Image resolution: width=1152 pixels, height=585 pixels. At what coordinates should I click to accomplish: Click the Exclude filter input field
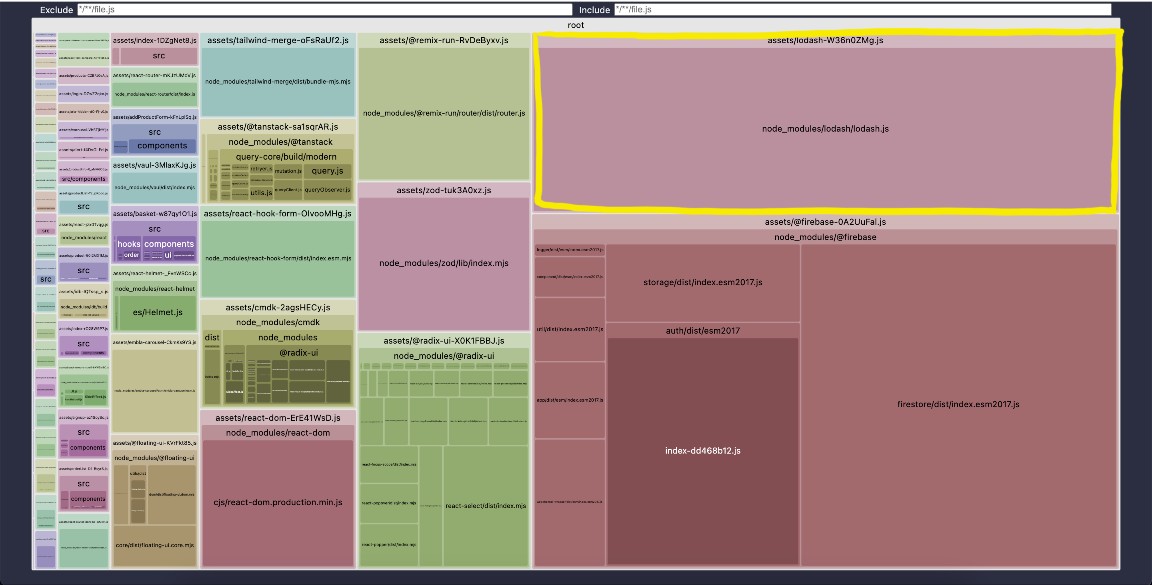click(324, 10)
